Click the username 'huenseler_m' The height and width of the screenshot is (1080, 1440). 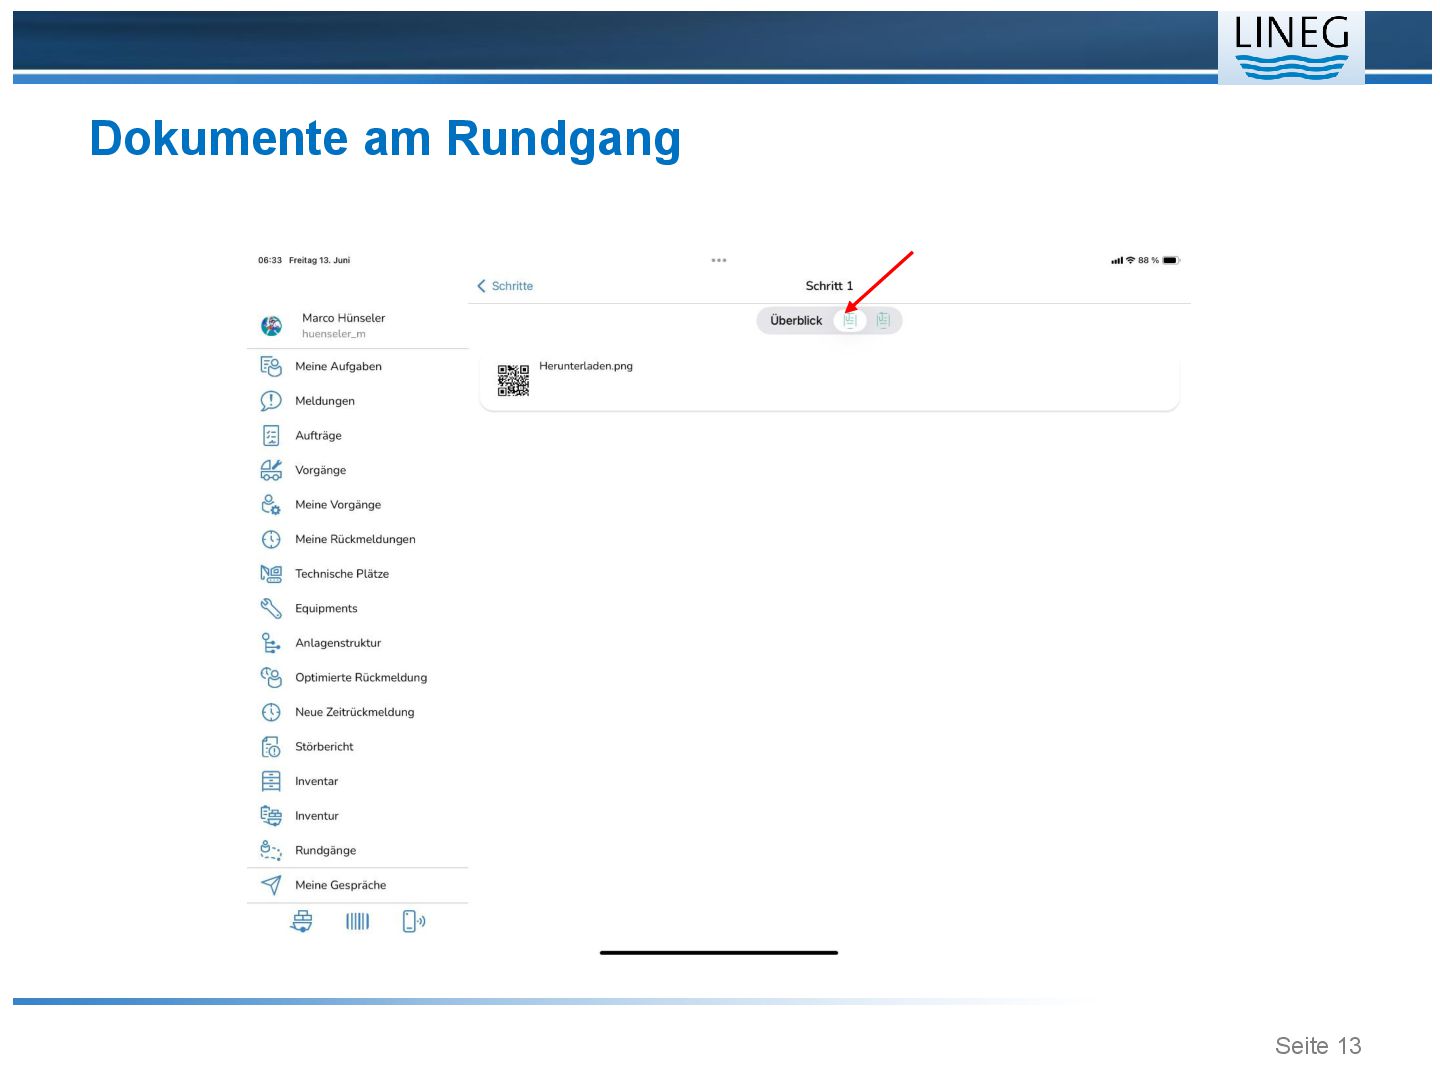(x=334, y=334)
